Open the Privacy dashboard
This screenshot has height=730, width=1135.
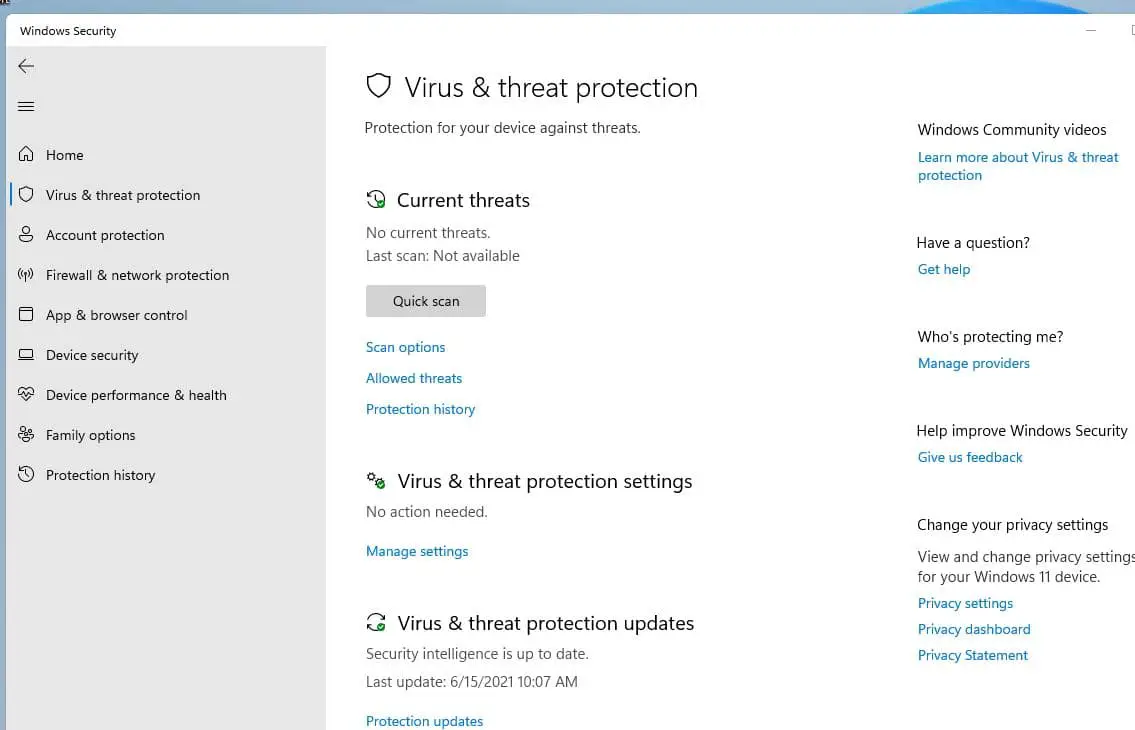(973, 629)
